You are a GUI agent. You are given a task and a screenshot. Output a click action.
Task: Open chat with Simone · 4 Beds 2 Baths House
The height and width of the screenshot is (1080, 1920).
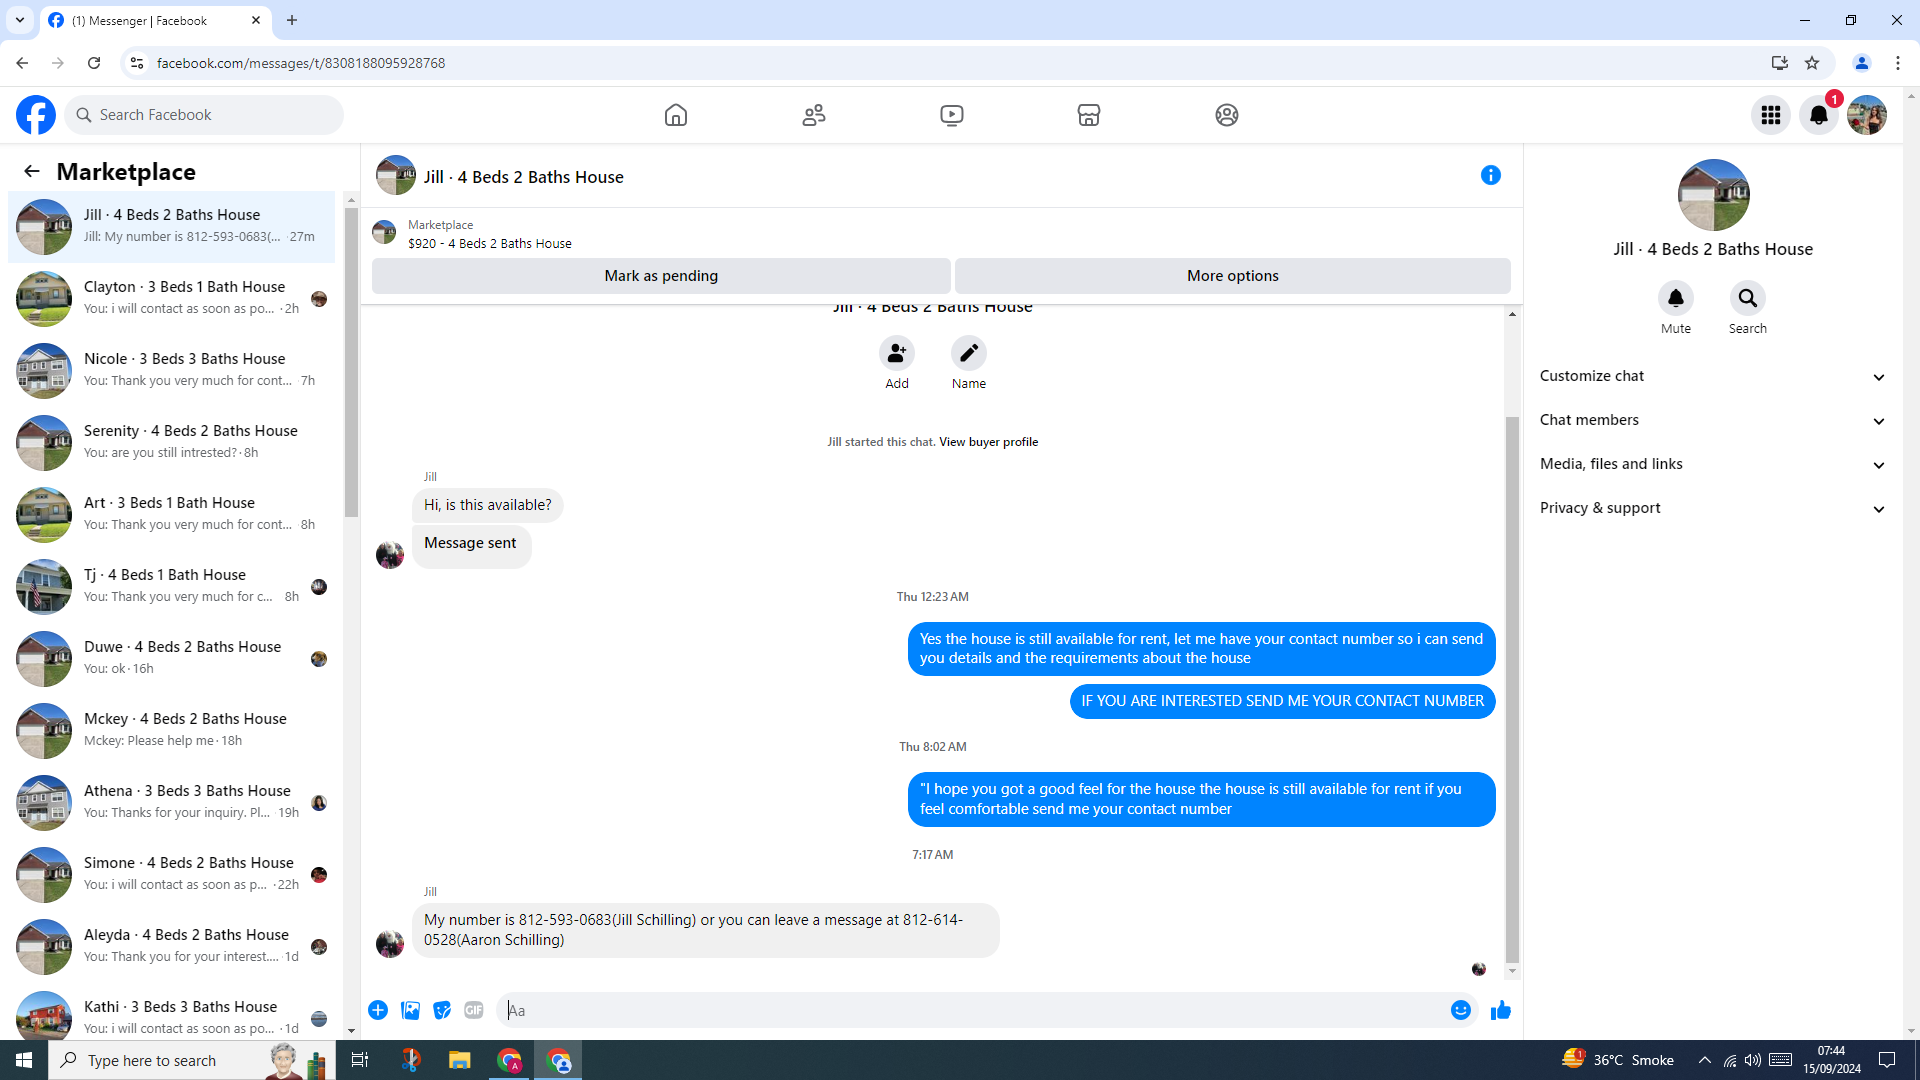coord(172,874)
